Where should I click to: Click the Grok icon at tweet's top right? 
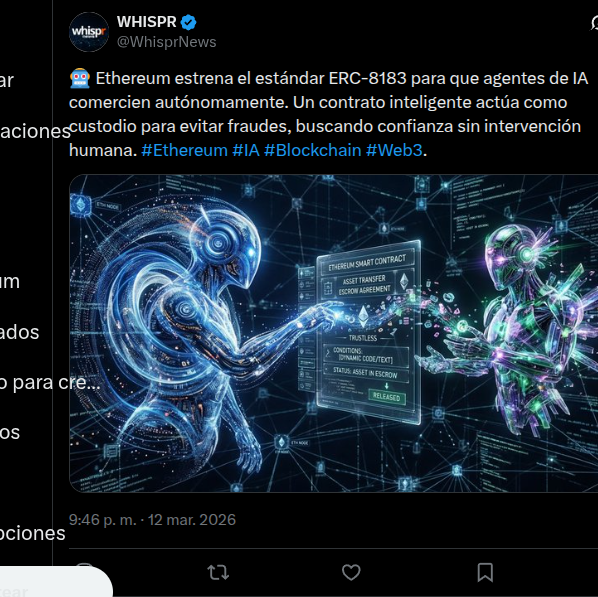[594, 23]
